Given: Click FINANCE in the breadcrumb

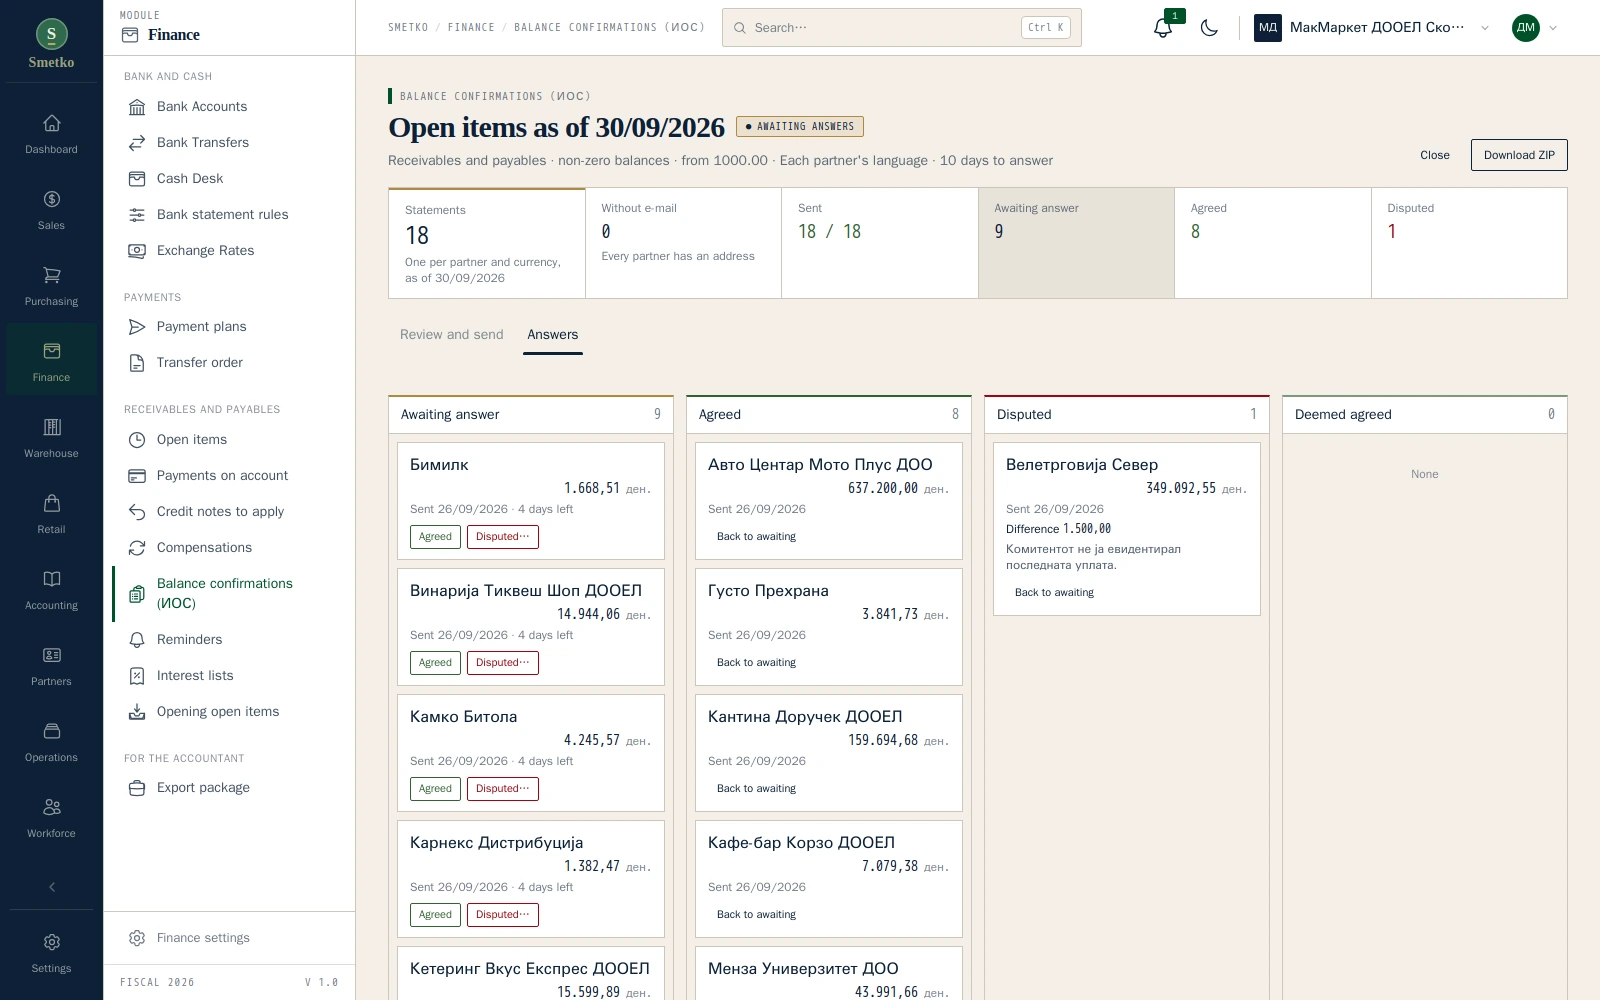Looking at the screenshot, I should pos(471,28).
